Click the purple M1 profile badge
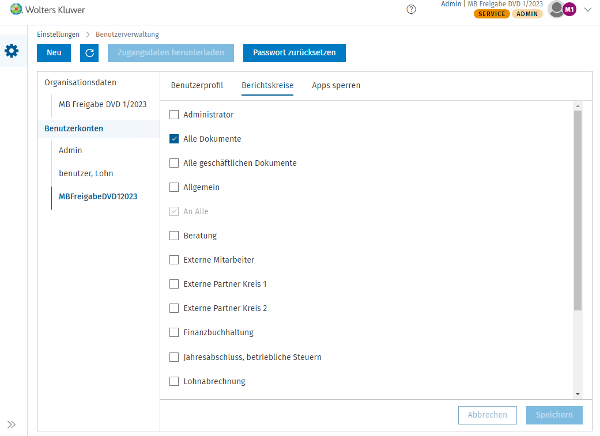 coord(569,9)
